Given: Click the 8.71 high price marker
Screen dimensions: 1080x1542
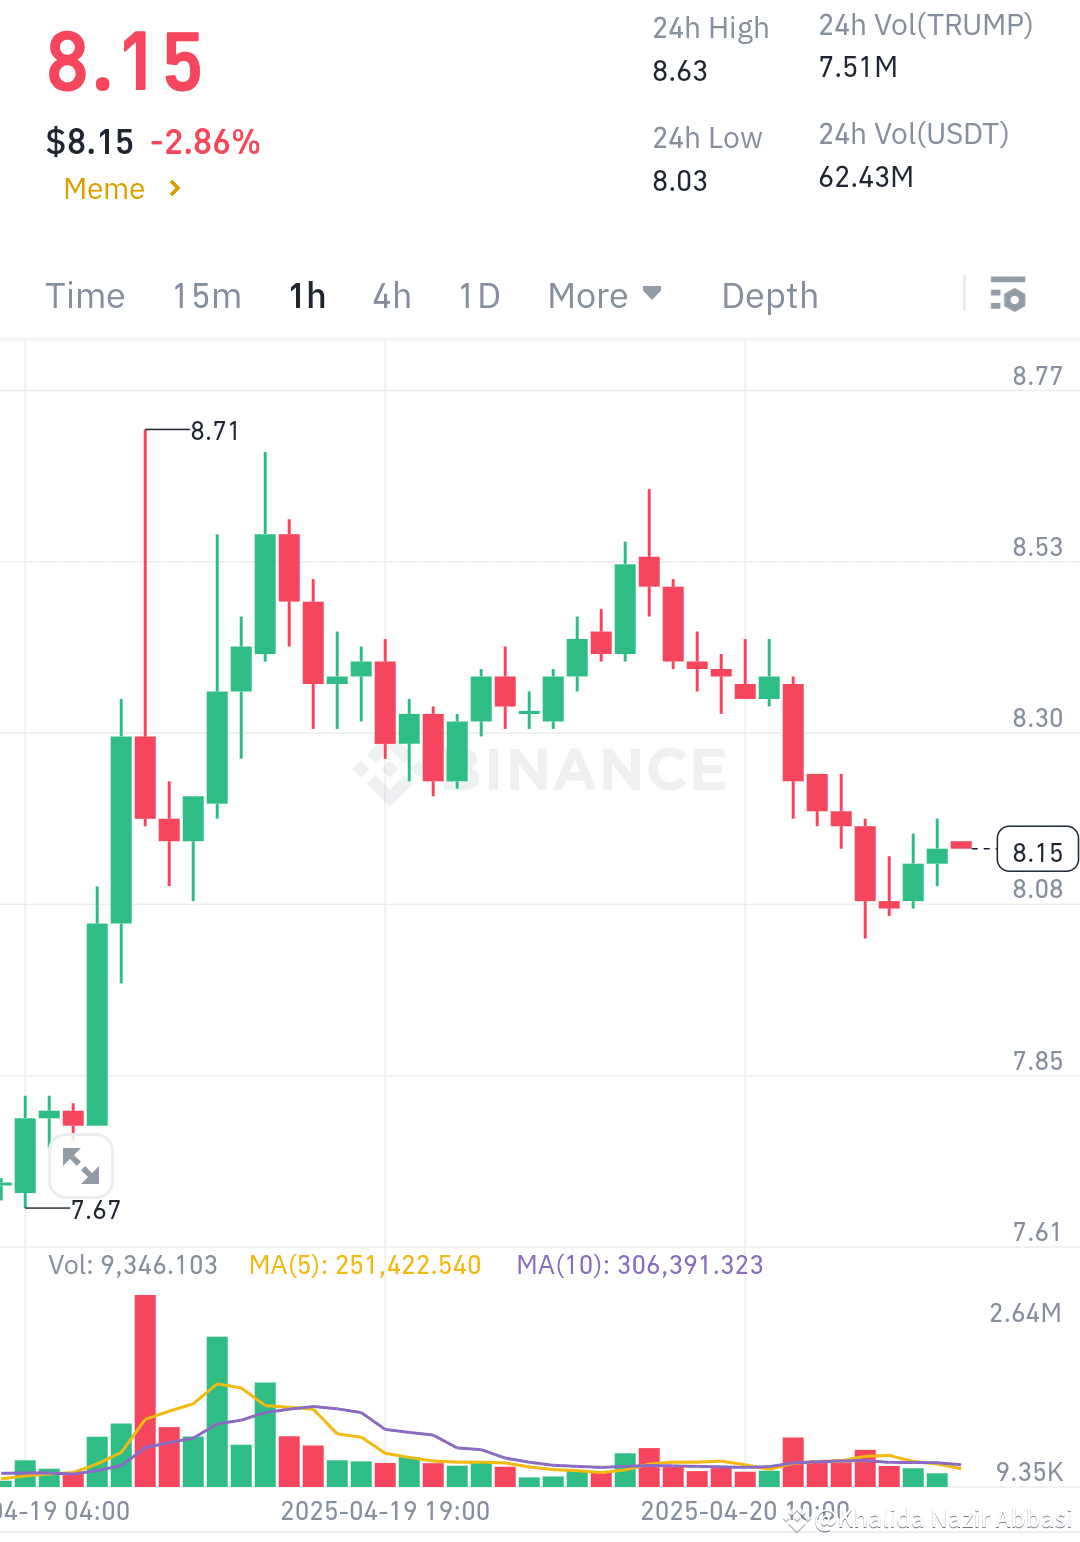Looking at the screenshot, I should 215,430.
